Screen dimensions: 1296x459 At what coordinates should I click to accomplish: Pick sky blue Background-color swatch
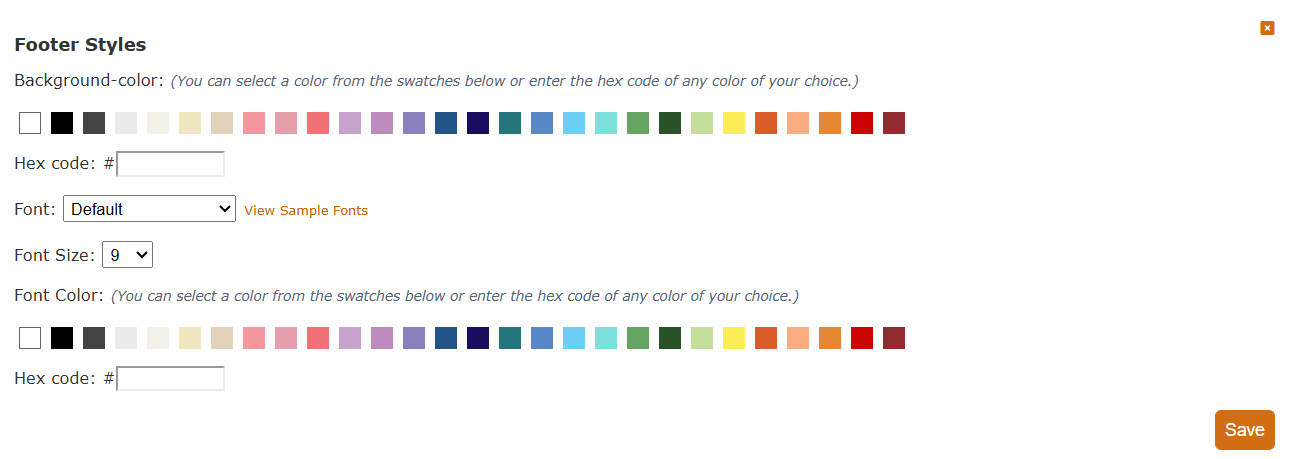[574, 123]
